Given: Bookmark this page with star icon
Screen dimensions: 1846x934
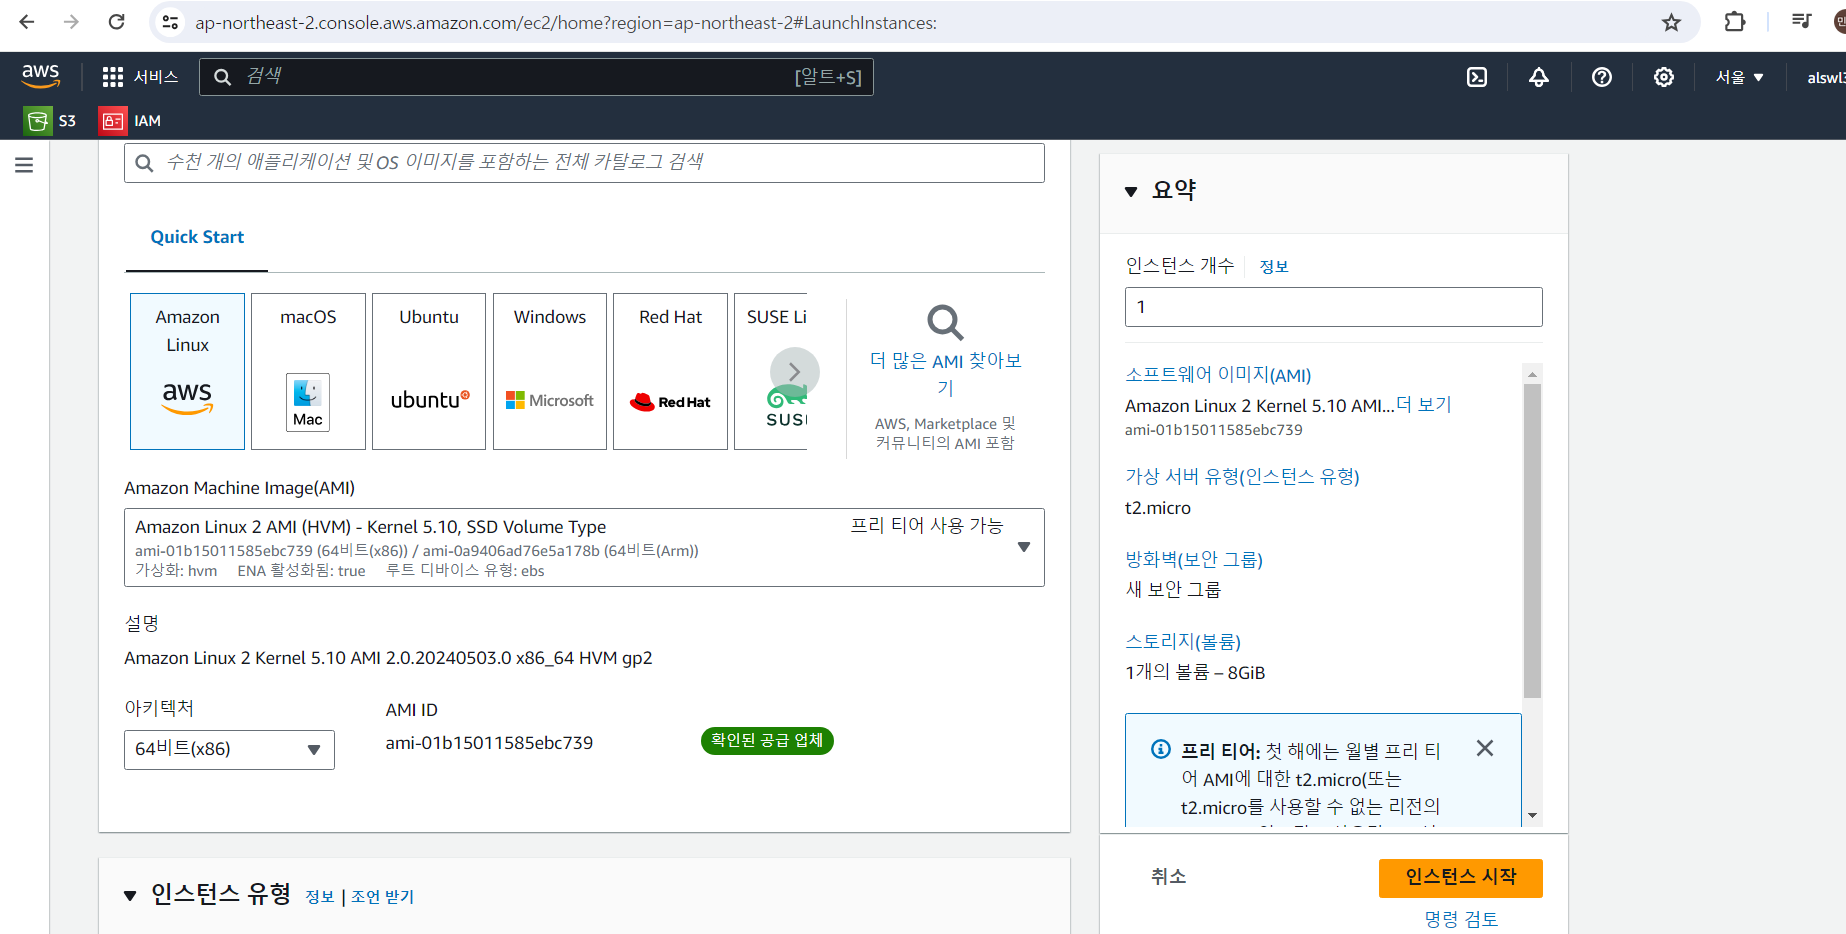Looking at the screenshot, I should pyautogui.click(x=1671, y=22).
